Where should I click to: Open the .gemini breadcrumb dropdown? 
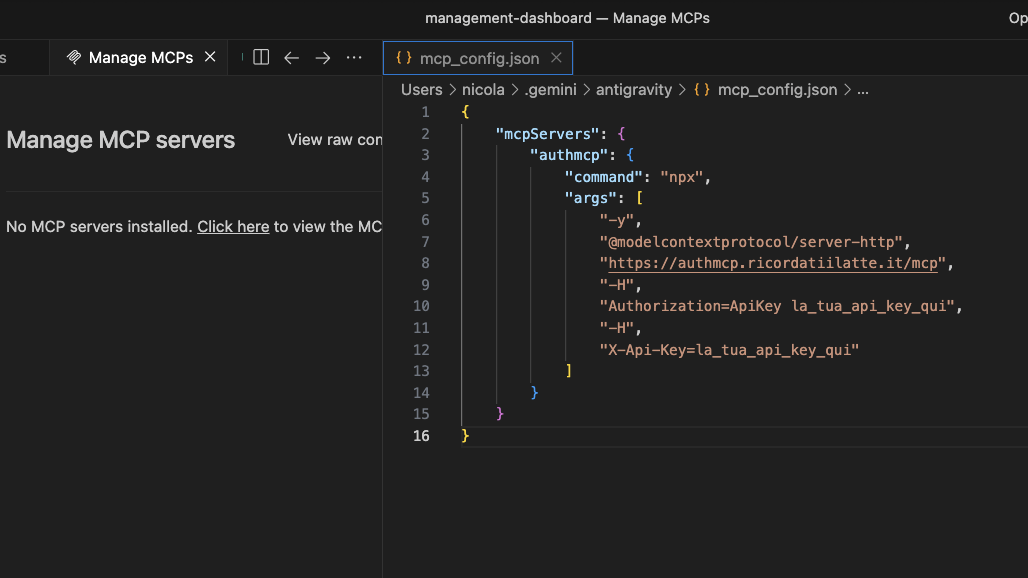tap(551, 89)
